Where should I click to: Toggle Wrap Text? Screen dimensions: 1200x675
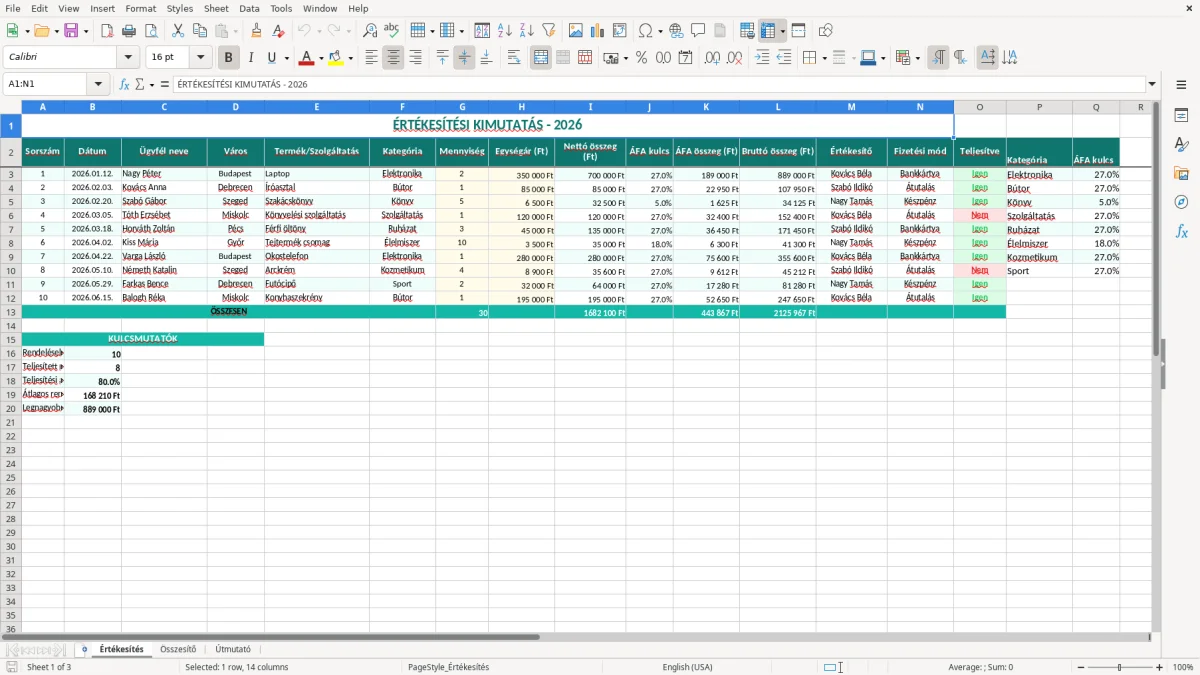point(514,58)
